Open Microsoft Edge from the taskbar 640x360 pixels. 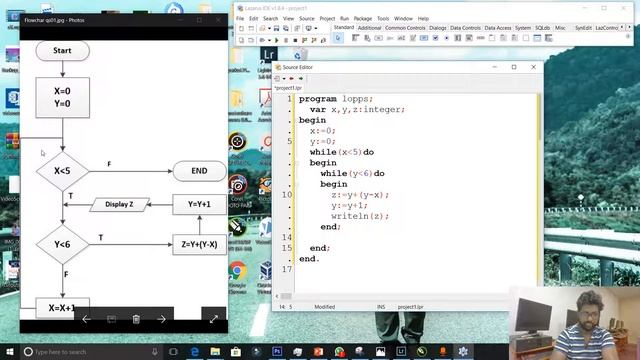195,352
